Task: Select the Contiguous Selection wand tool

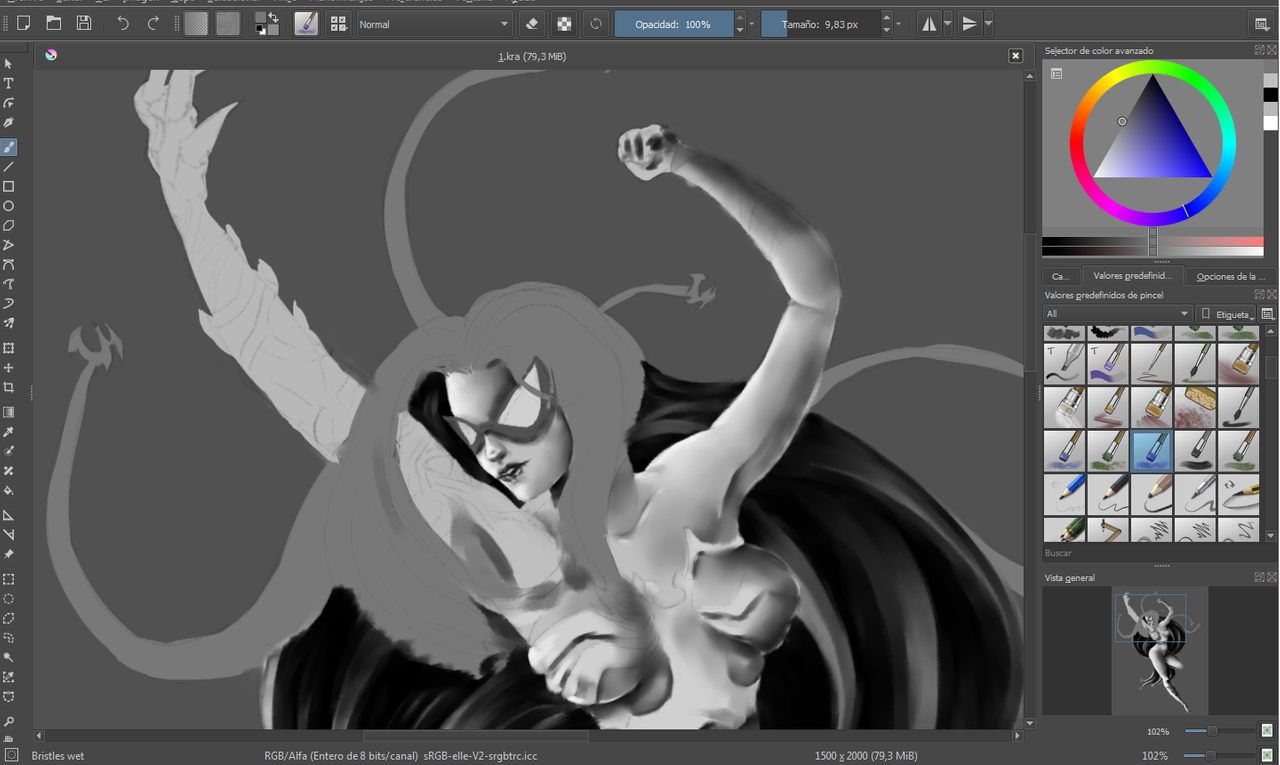Action: pyautogui.click(x=9, y=658)
